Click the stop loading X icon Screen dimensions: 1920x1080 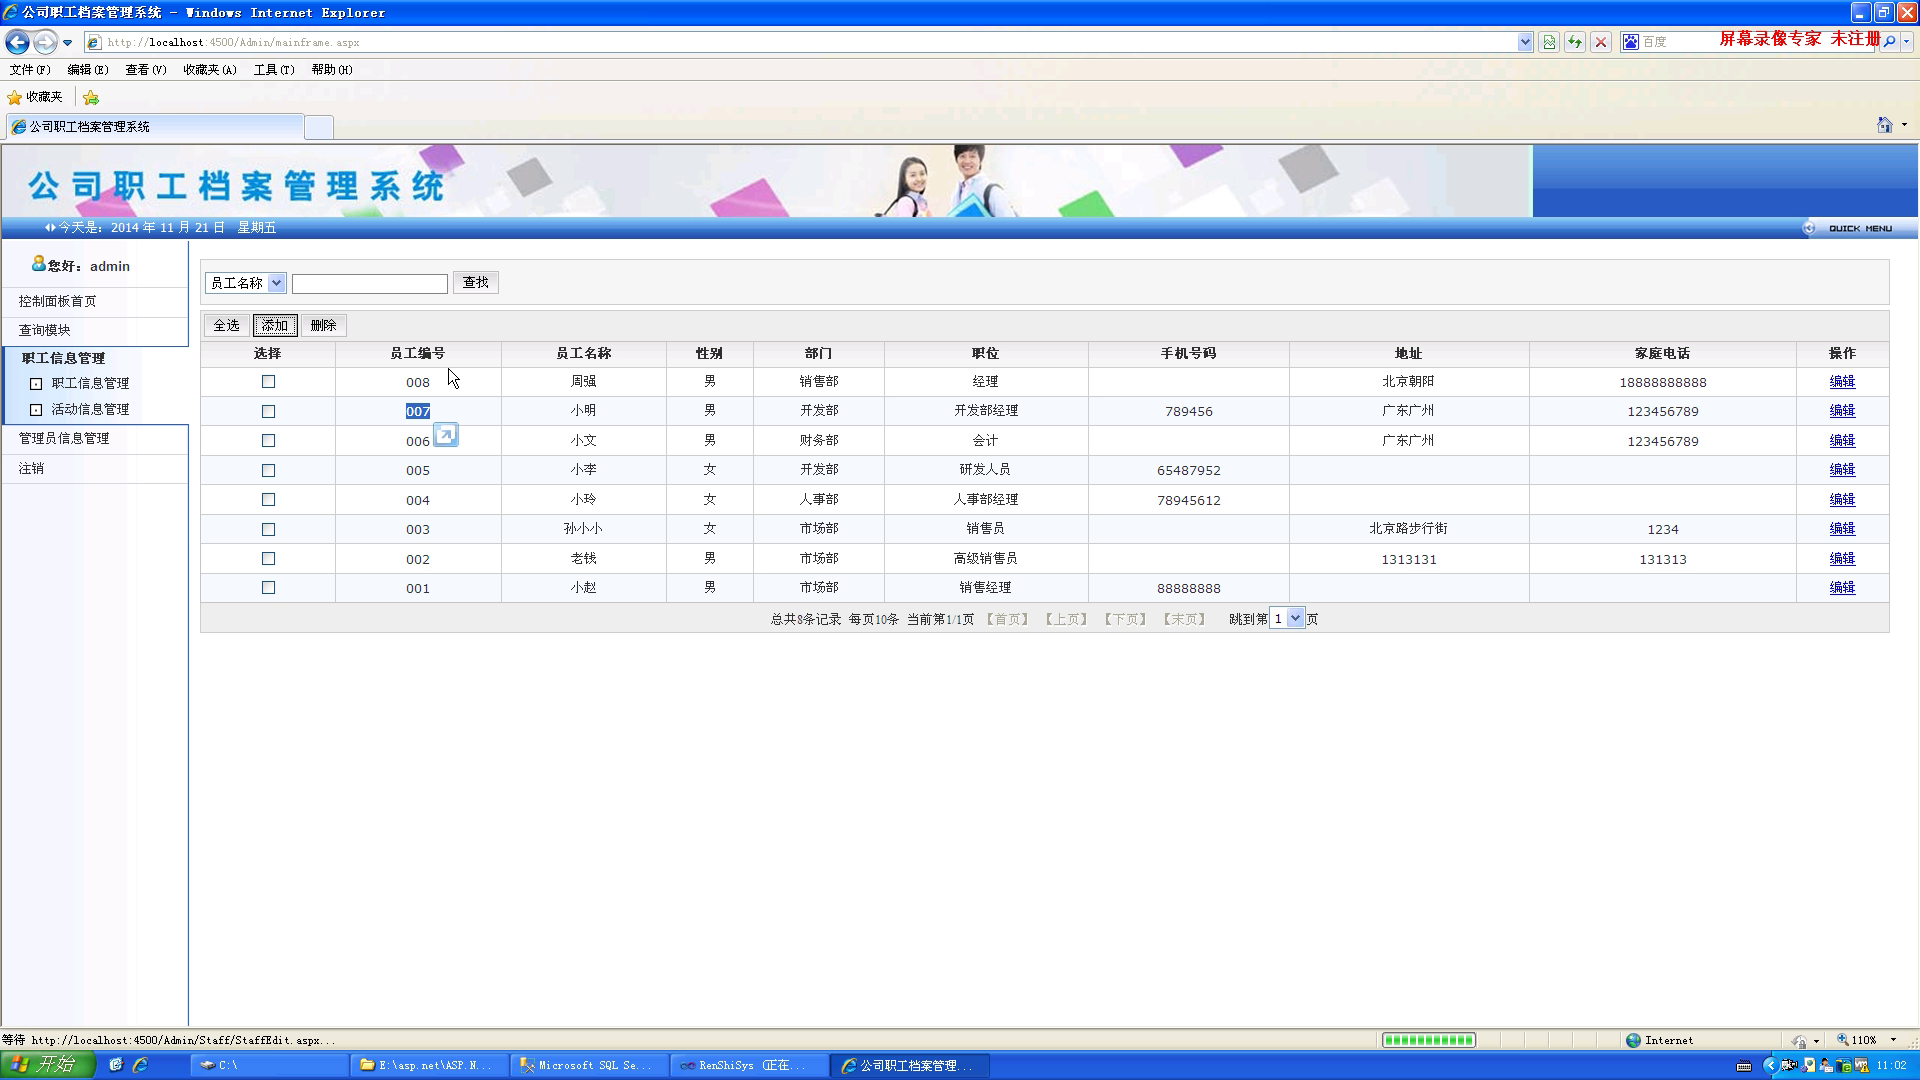1601,42
